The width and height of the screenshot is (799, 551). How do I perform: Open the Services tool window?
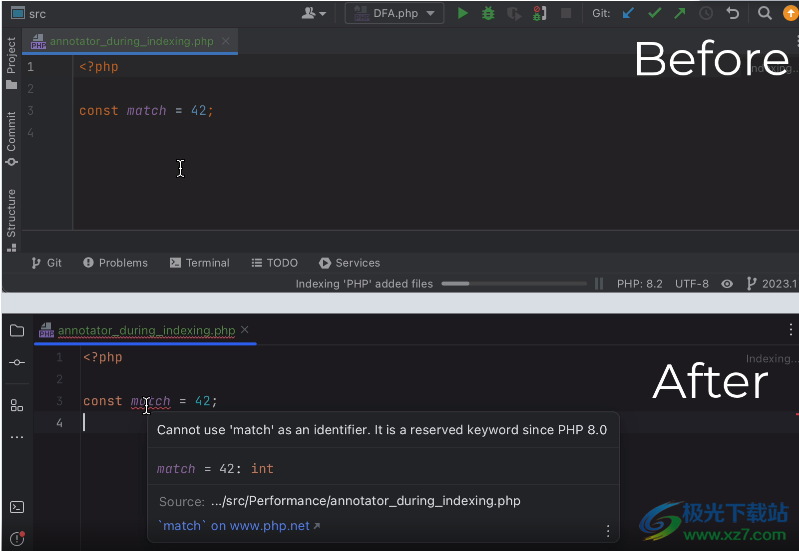click(350, 263)
